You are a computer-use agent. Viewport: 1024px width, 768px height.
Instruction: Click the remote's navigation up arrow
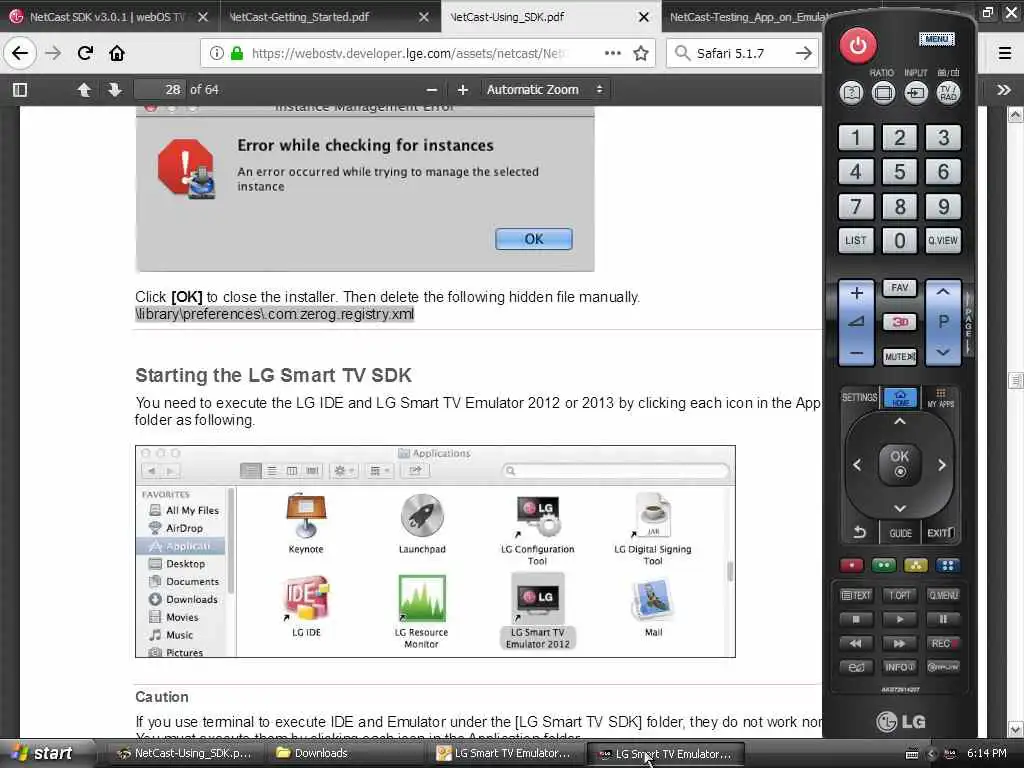(899, 422)
